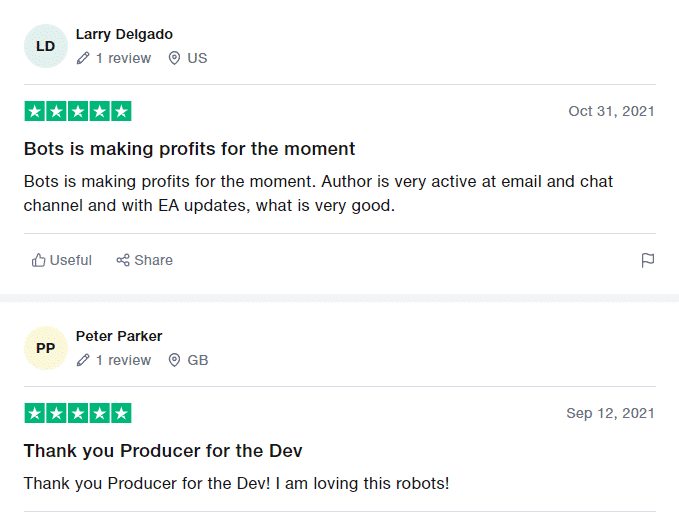Mark Larry's review as Useful
The height and width of the screenshot is (512, 679).
61,260
